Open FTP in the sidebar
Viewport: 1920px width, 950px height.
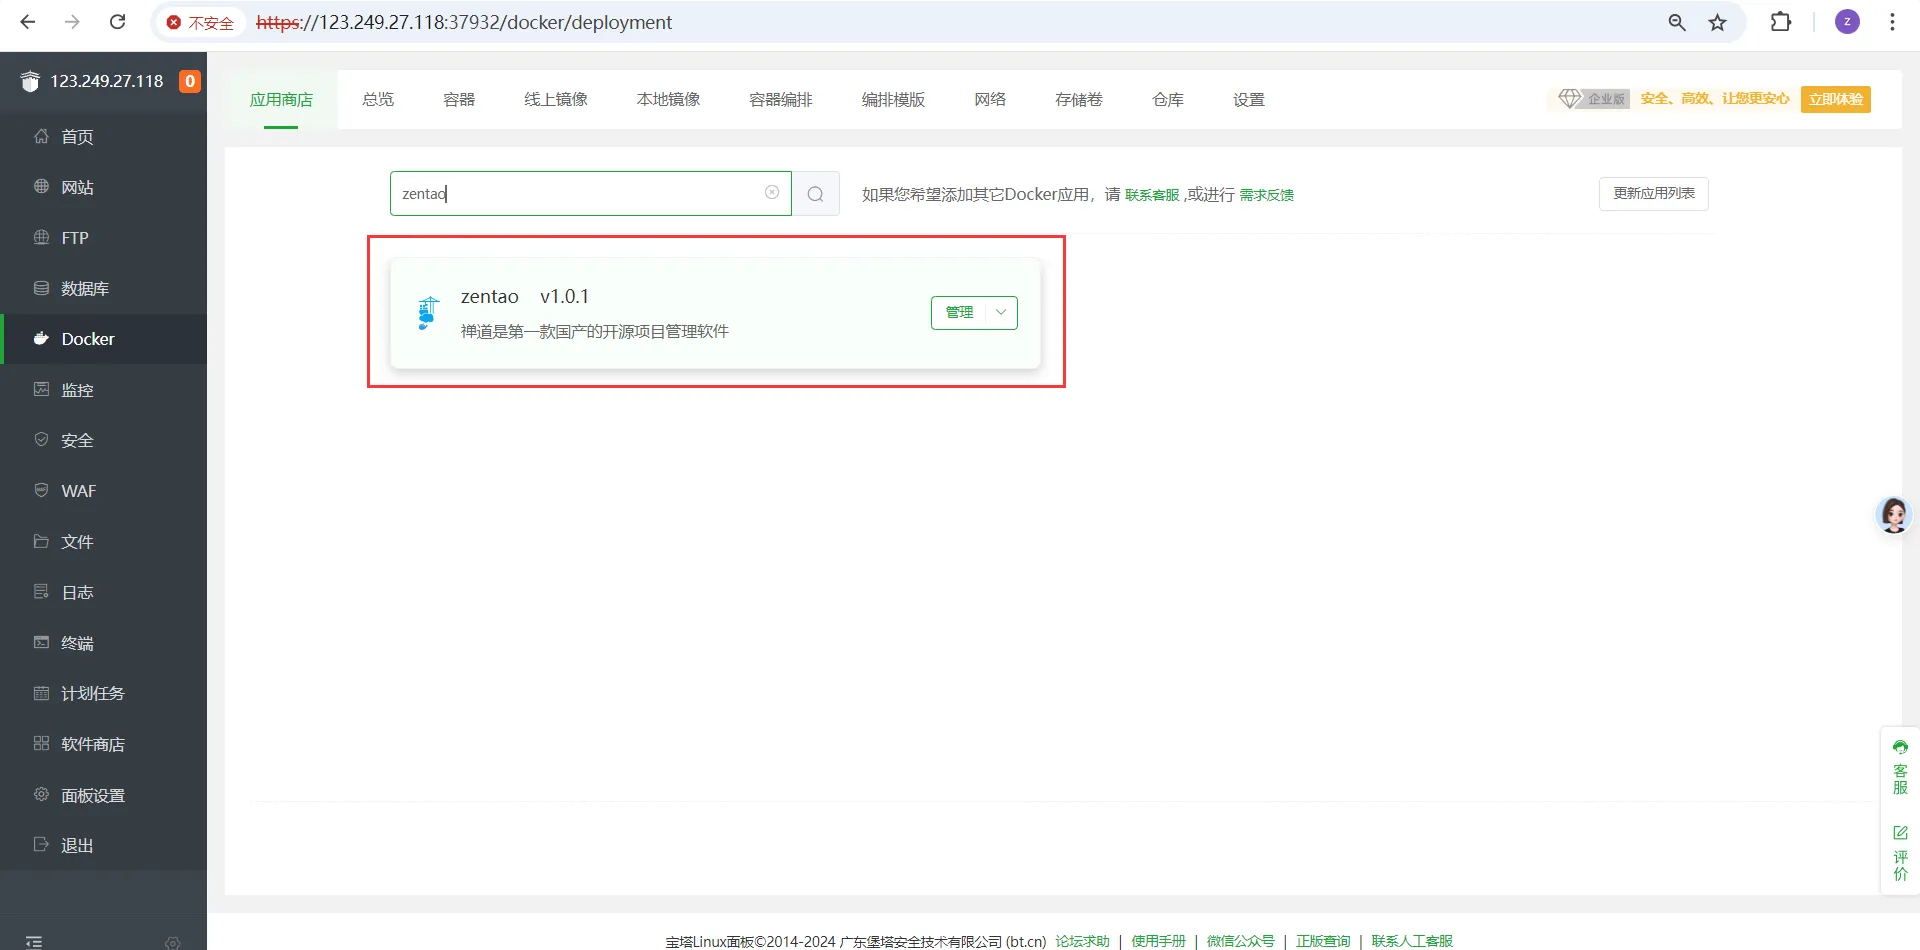pos(104,238)
